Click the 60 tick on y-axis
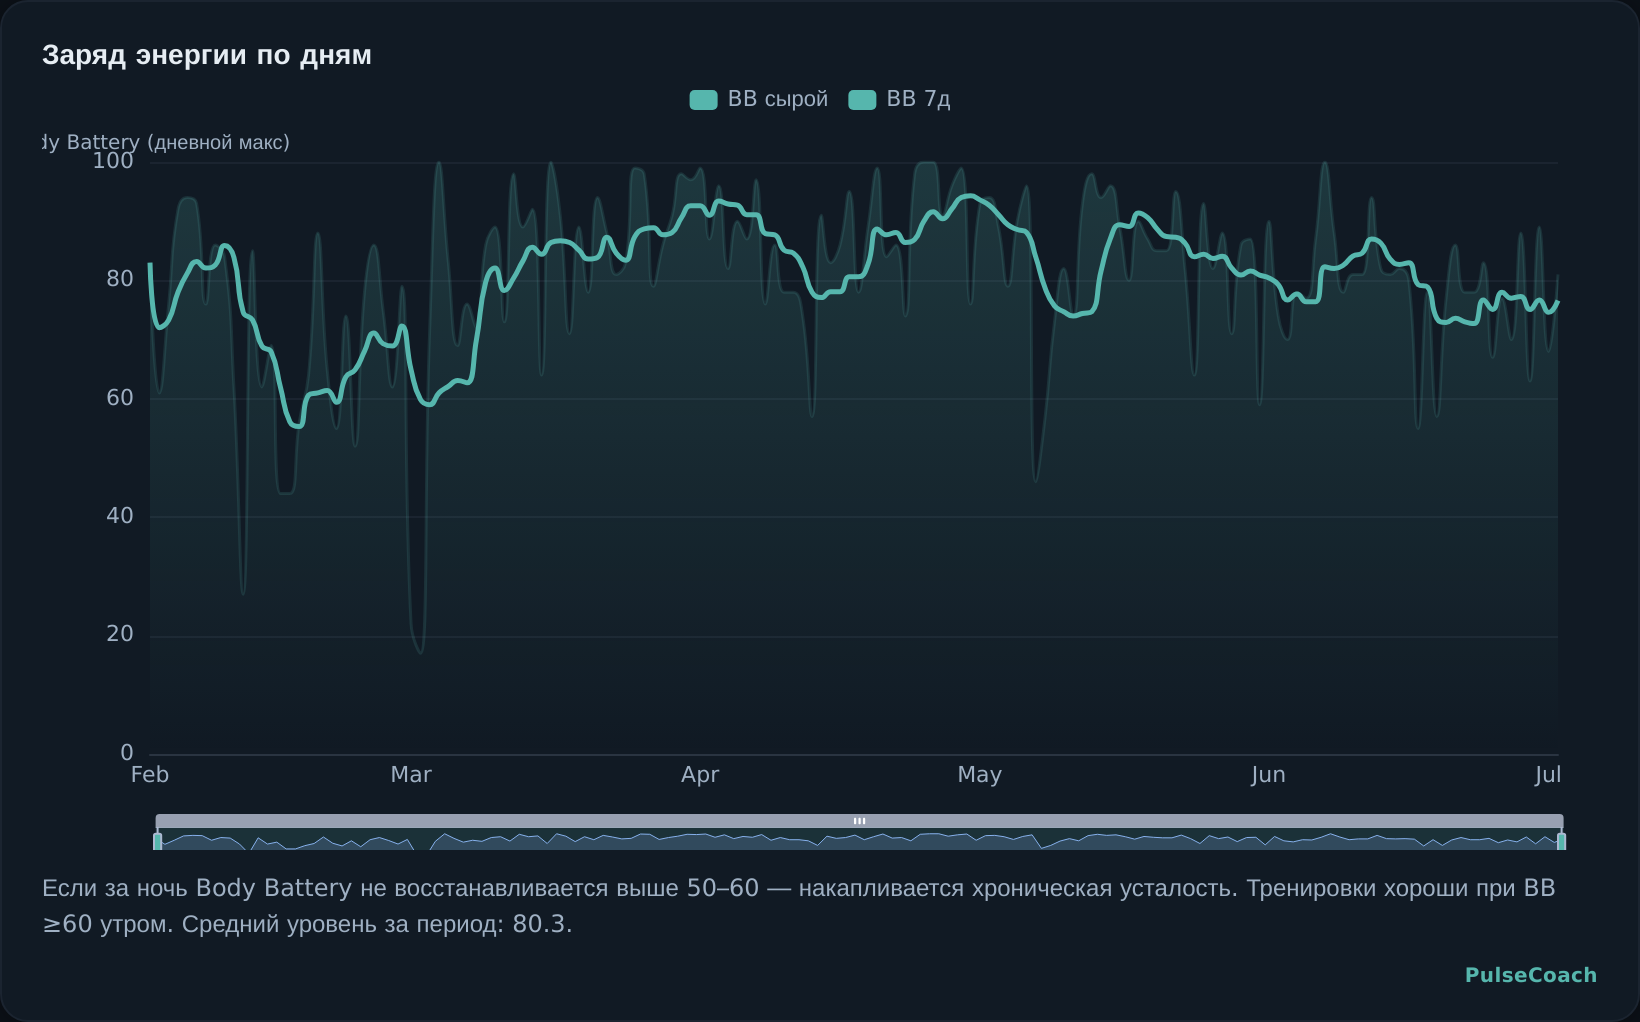 (x=120, y=398)
